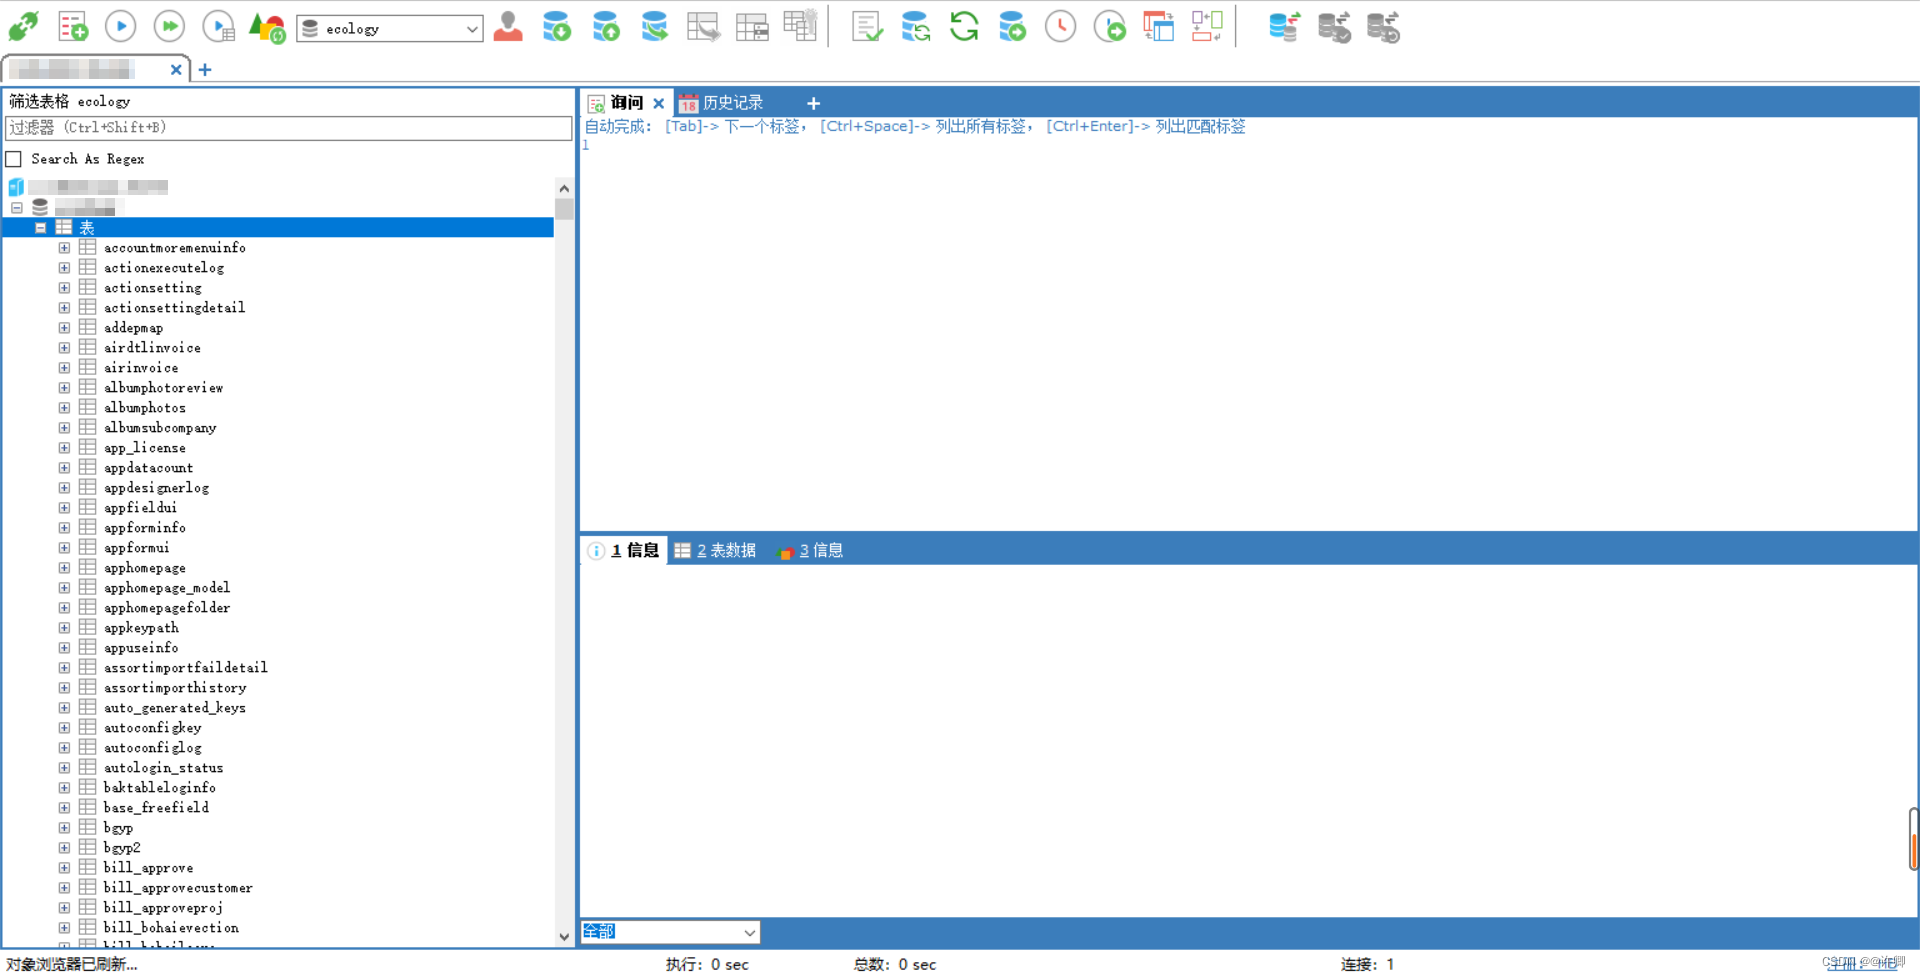Close the 询问 query tab

pos(659,103)
